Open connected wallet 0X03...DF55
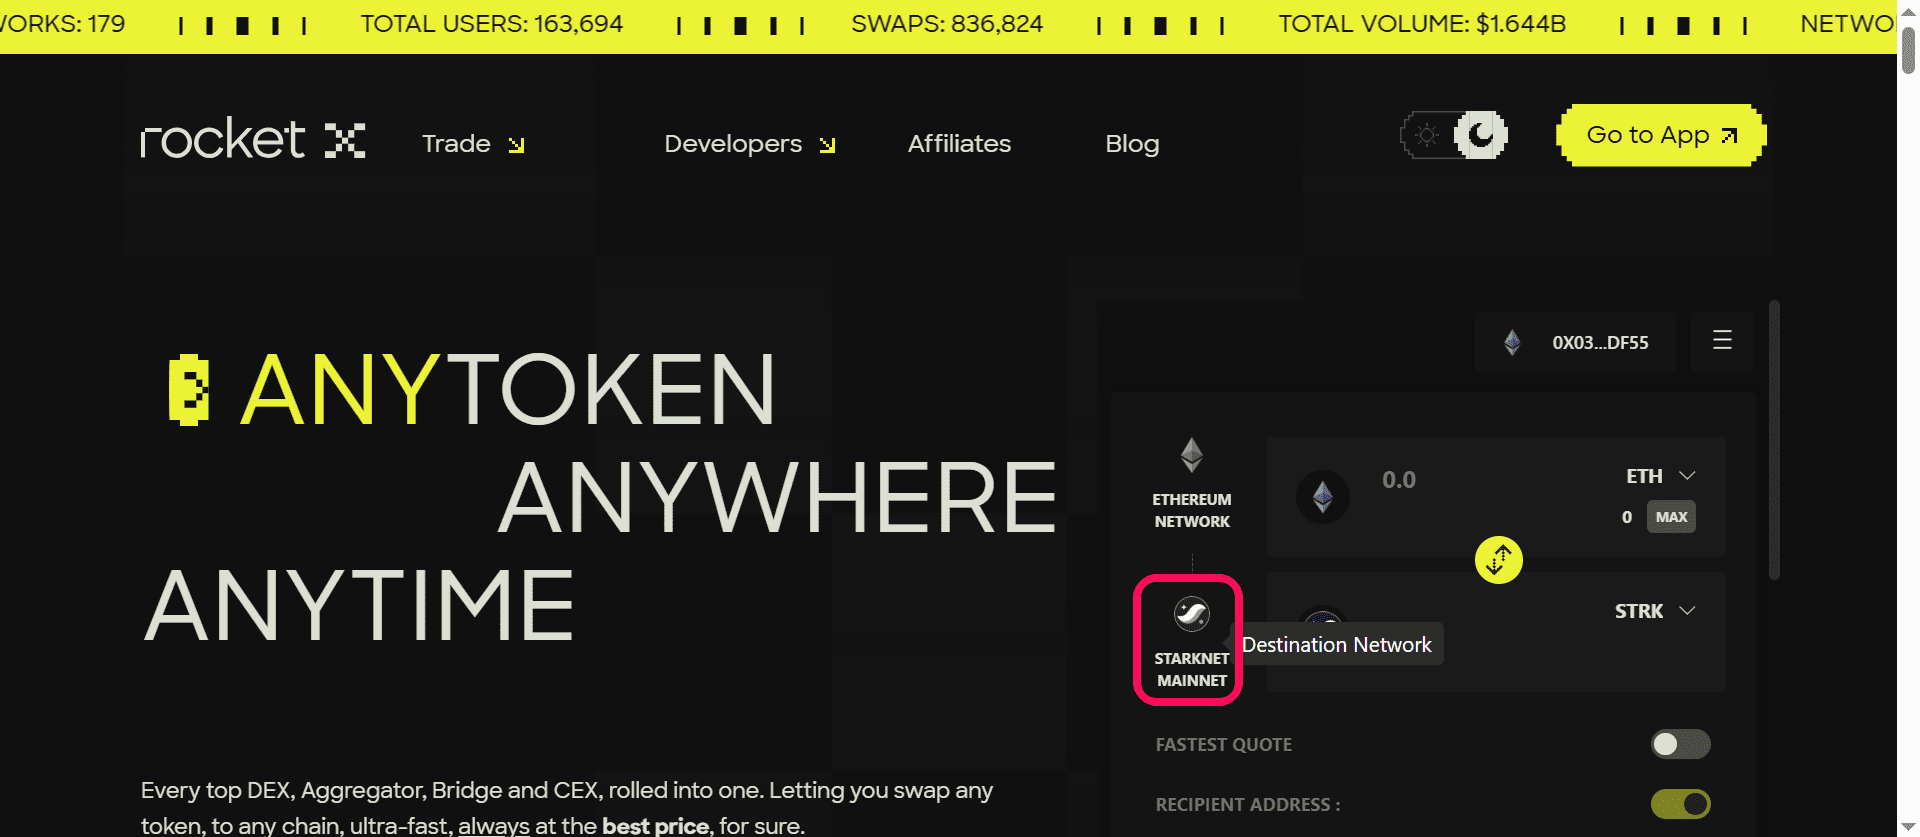This screenshot has height=837, width=1920. click(x=1576, y=342)
